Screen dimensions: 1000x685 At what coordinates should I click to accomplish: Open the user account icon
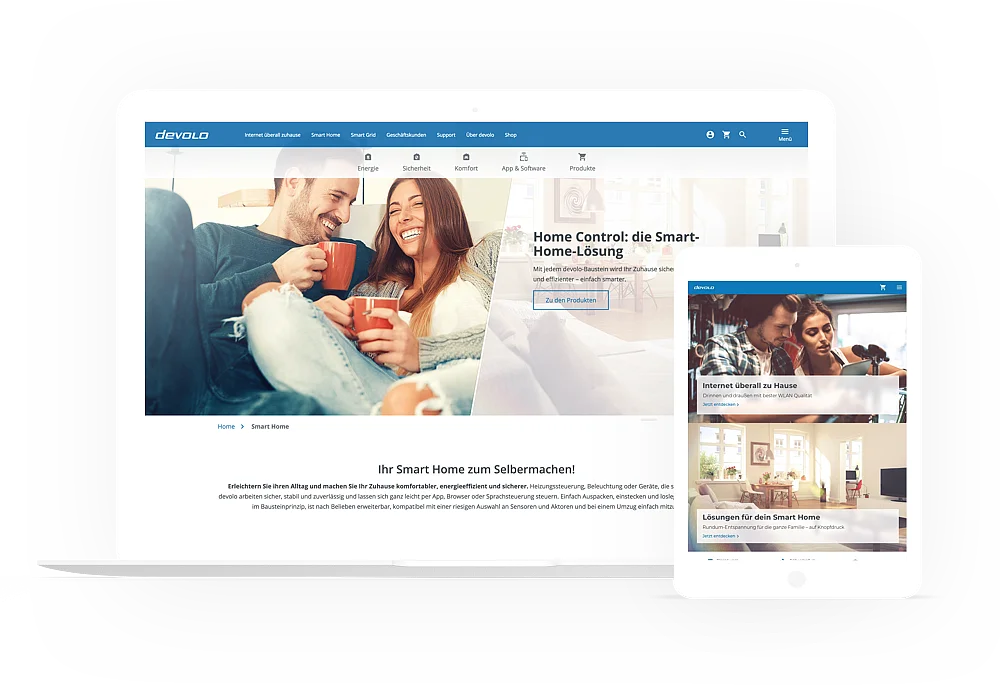click(x=710, y=134)
